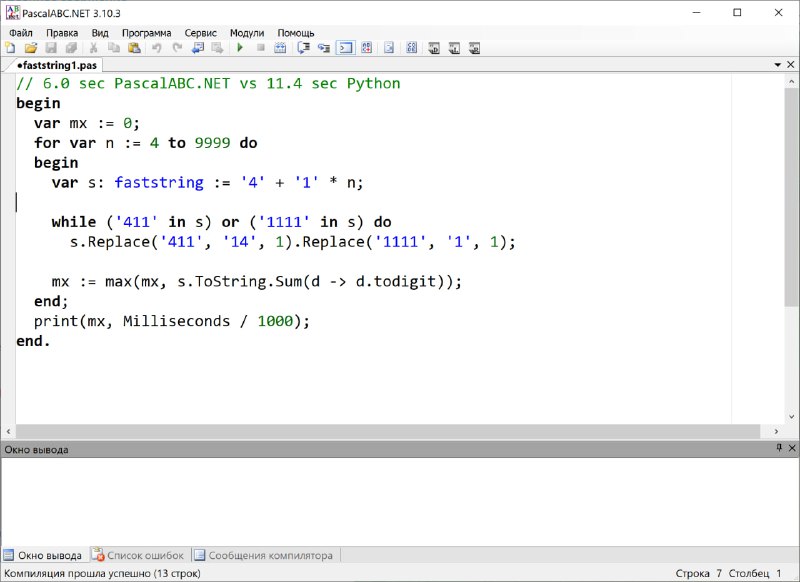Click the '9999' number in the for loop
This screenshot has width=800, height=582.
coord(212,142)
